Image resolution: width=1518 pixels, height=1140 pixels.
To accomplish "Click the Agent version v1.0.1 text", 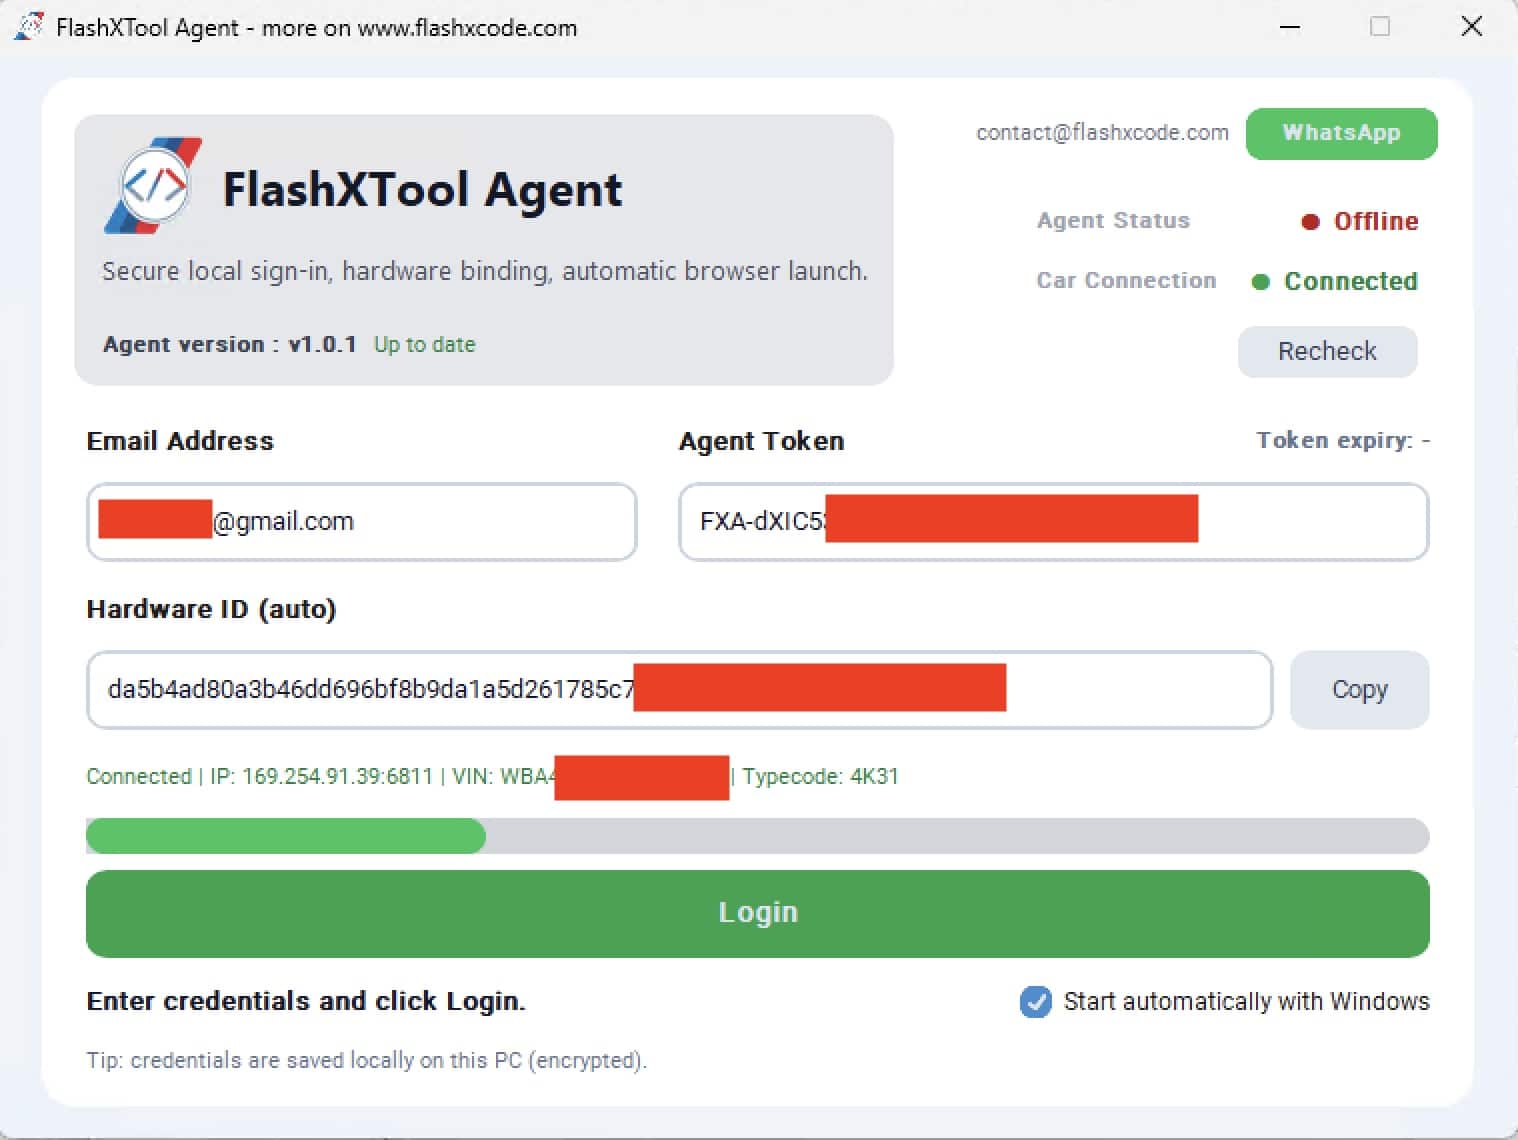I will [229, 345].
